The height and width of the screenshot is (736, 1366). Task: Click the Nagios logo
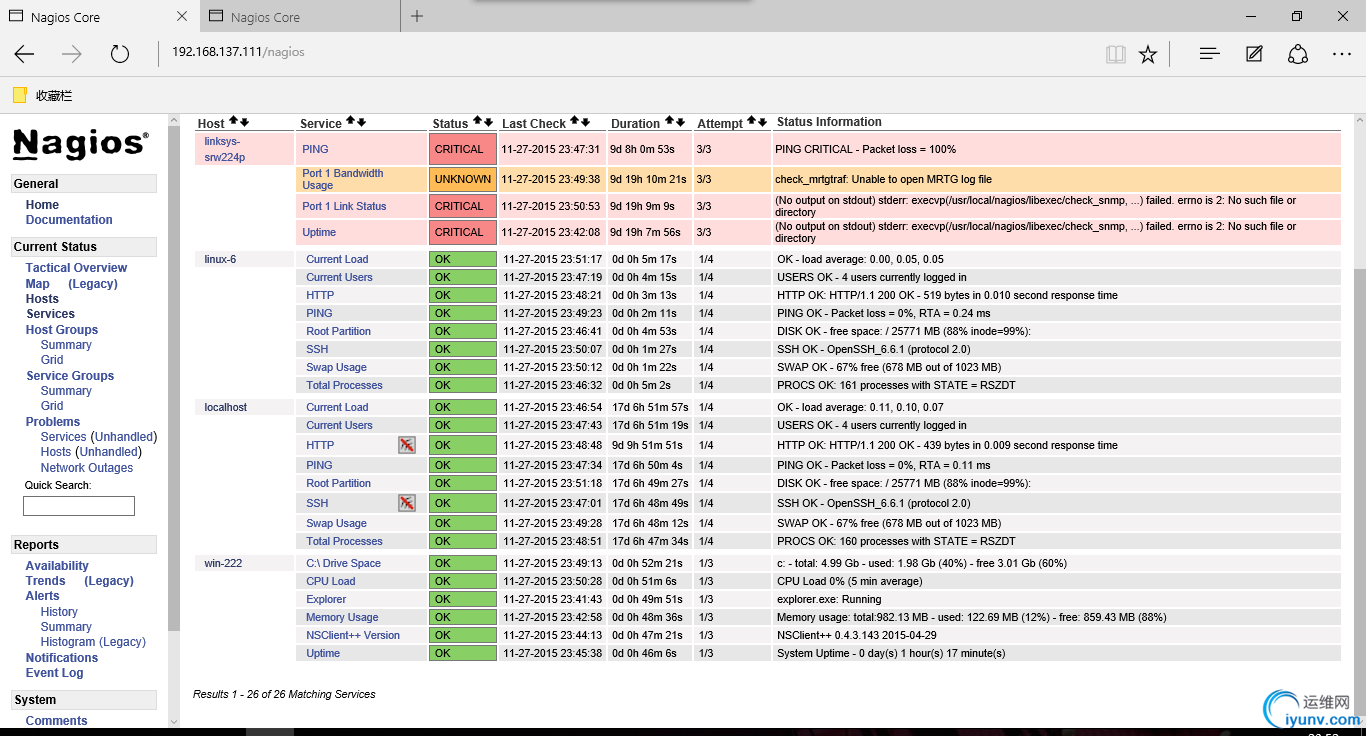81,143
